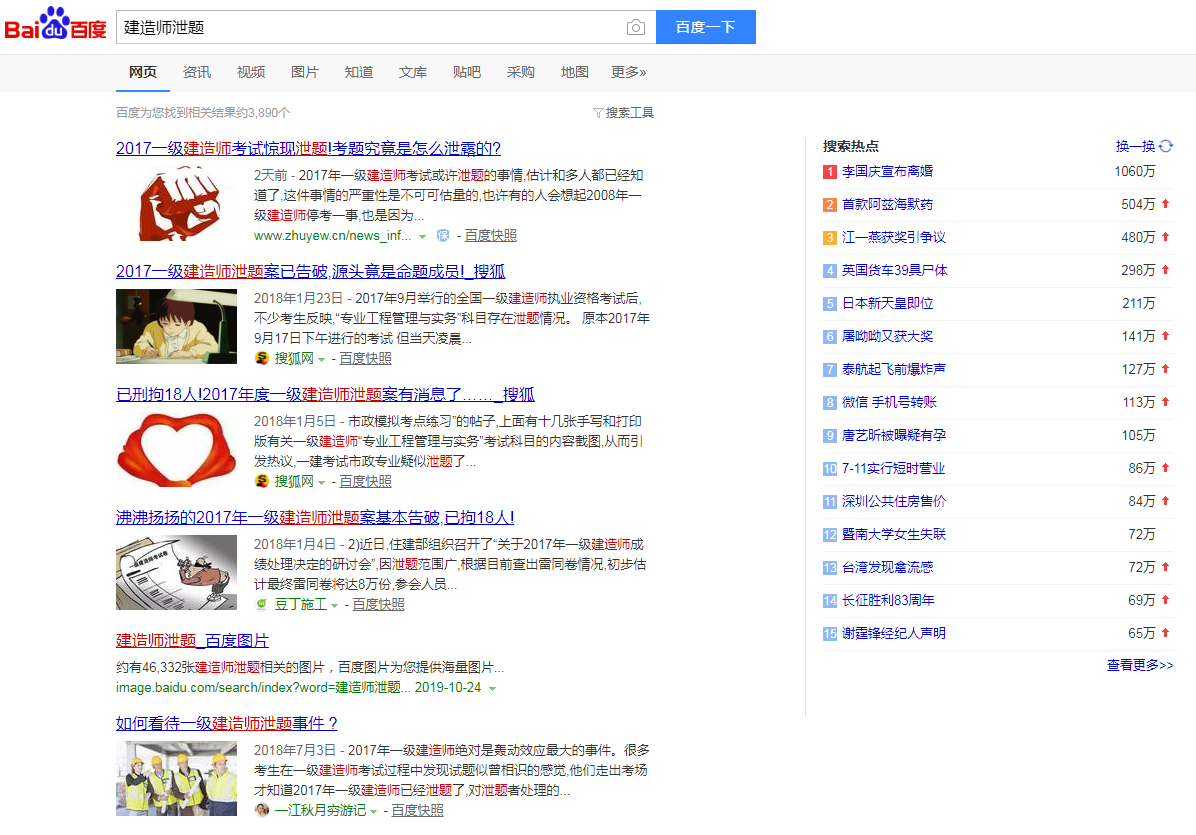This screenshot has width=1196, height=835.
Task: Open hot topic 屠呦呦又获大奖
Action: click(888, 336)
